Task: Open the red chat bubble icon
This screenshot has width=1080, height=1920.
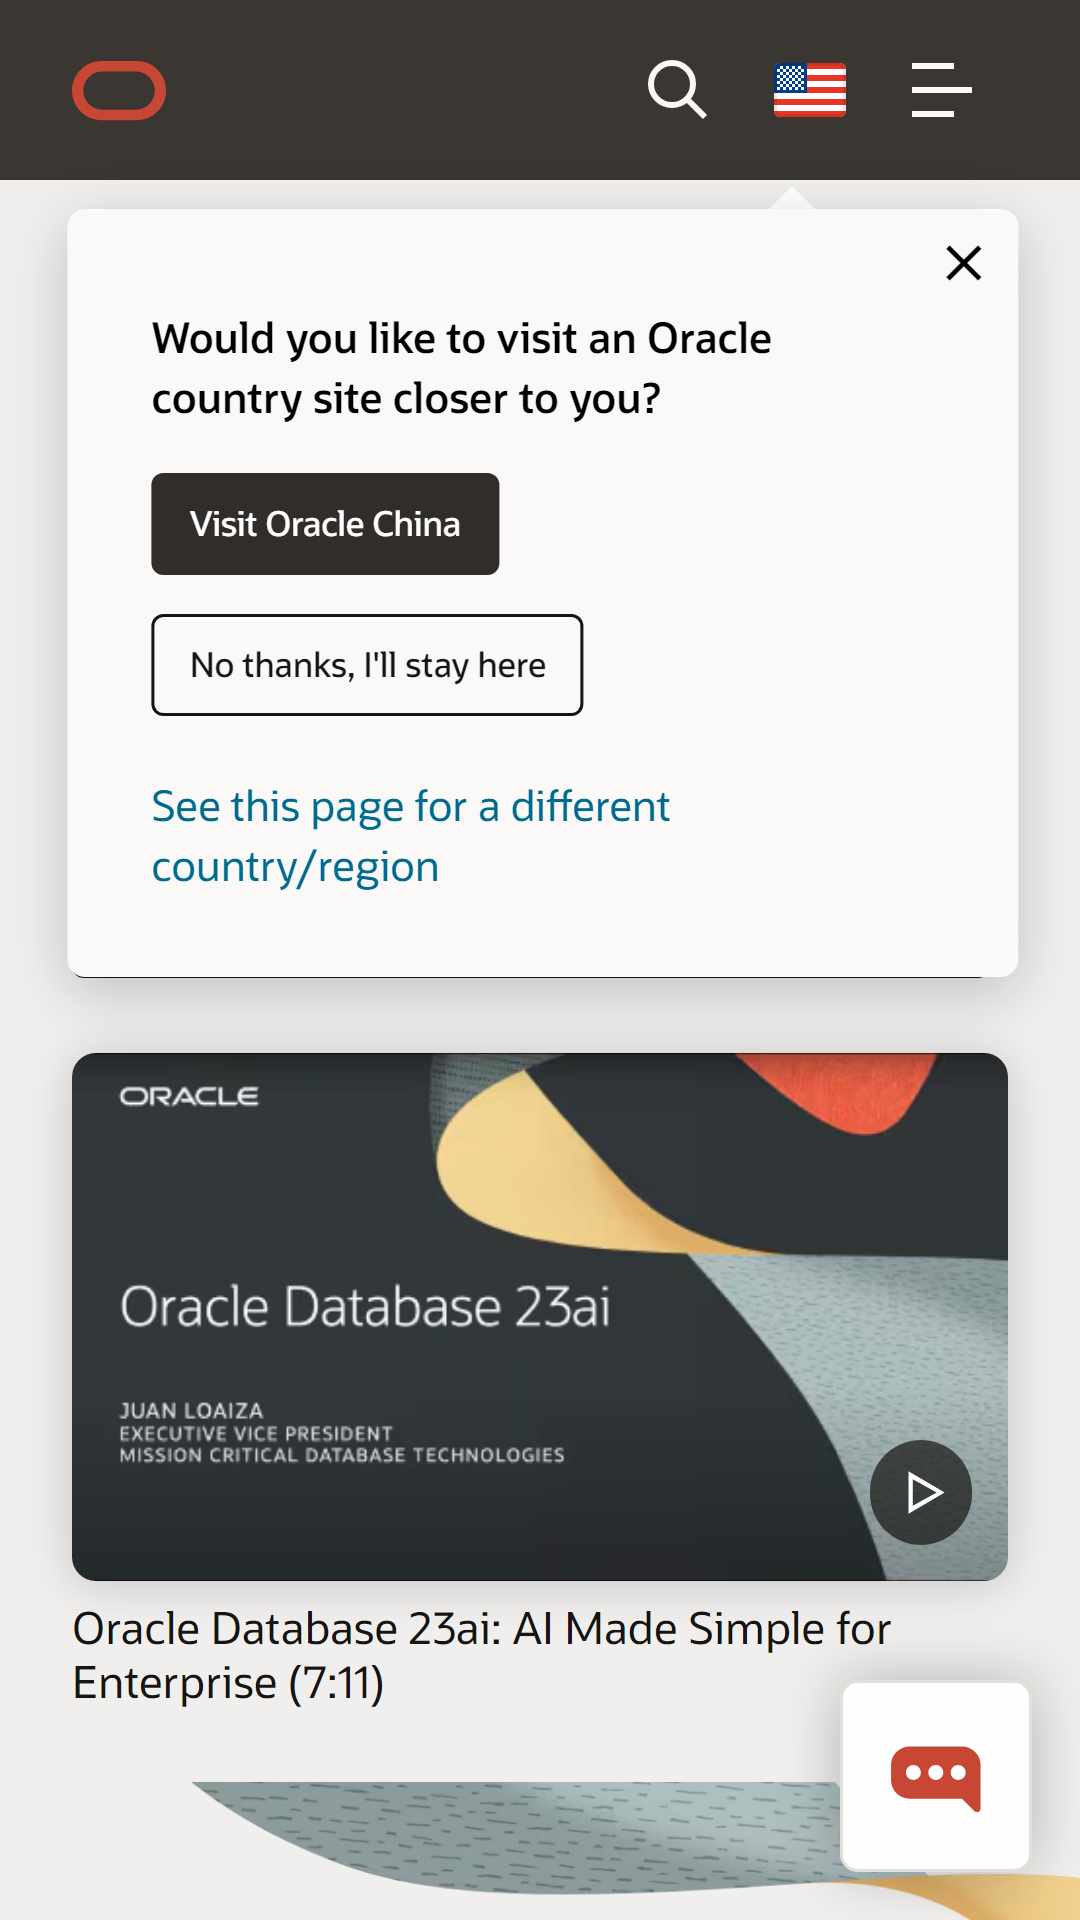Action: tap(936, 1778)
